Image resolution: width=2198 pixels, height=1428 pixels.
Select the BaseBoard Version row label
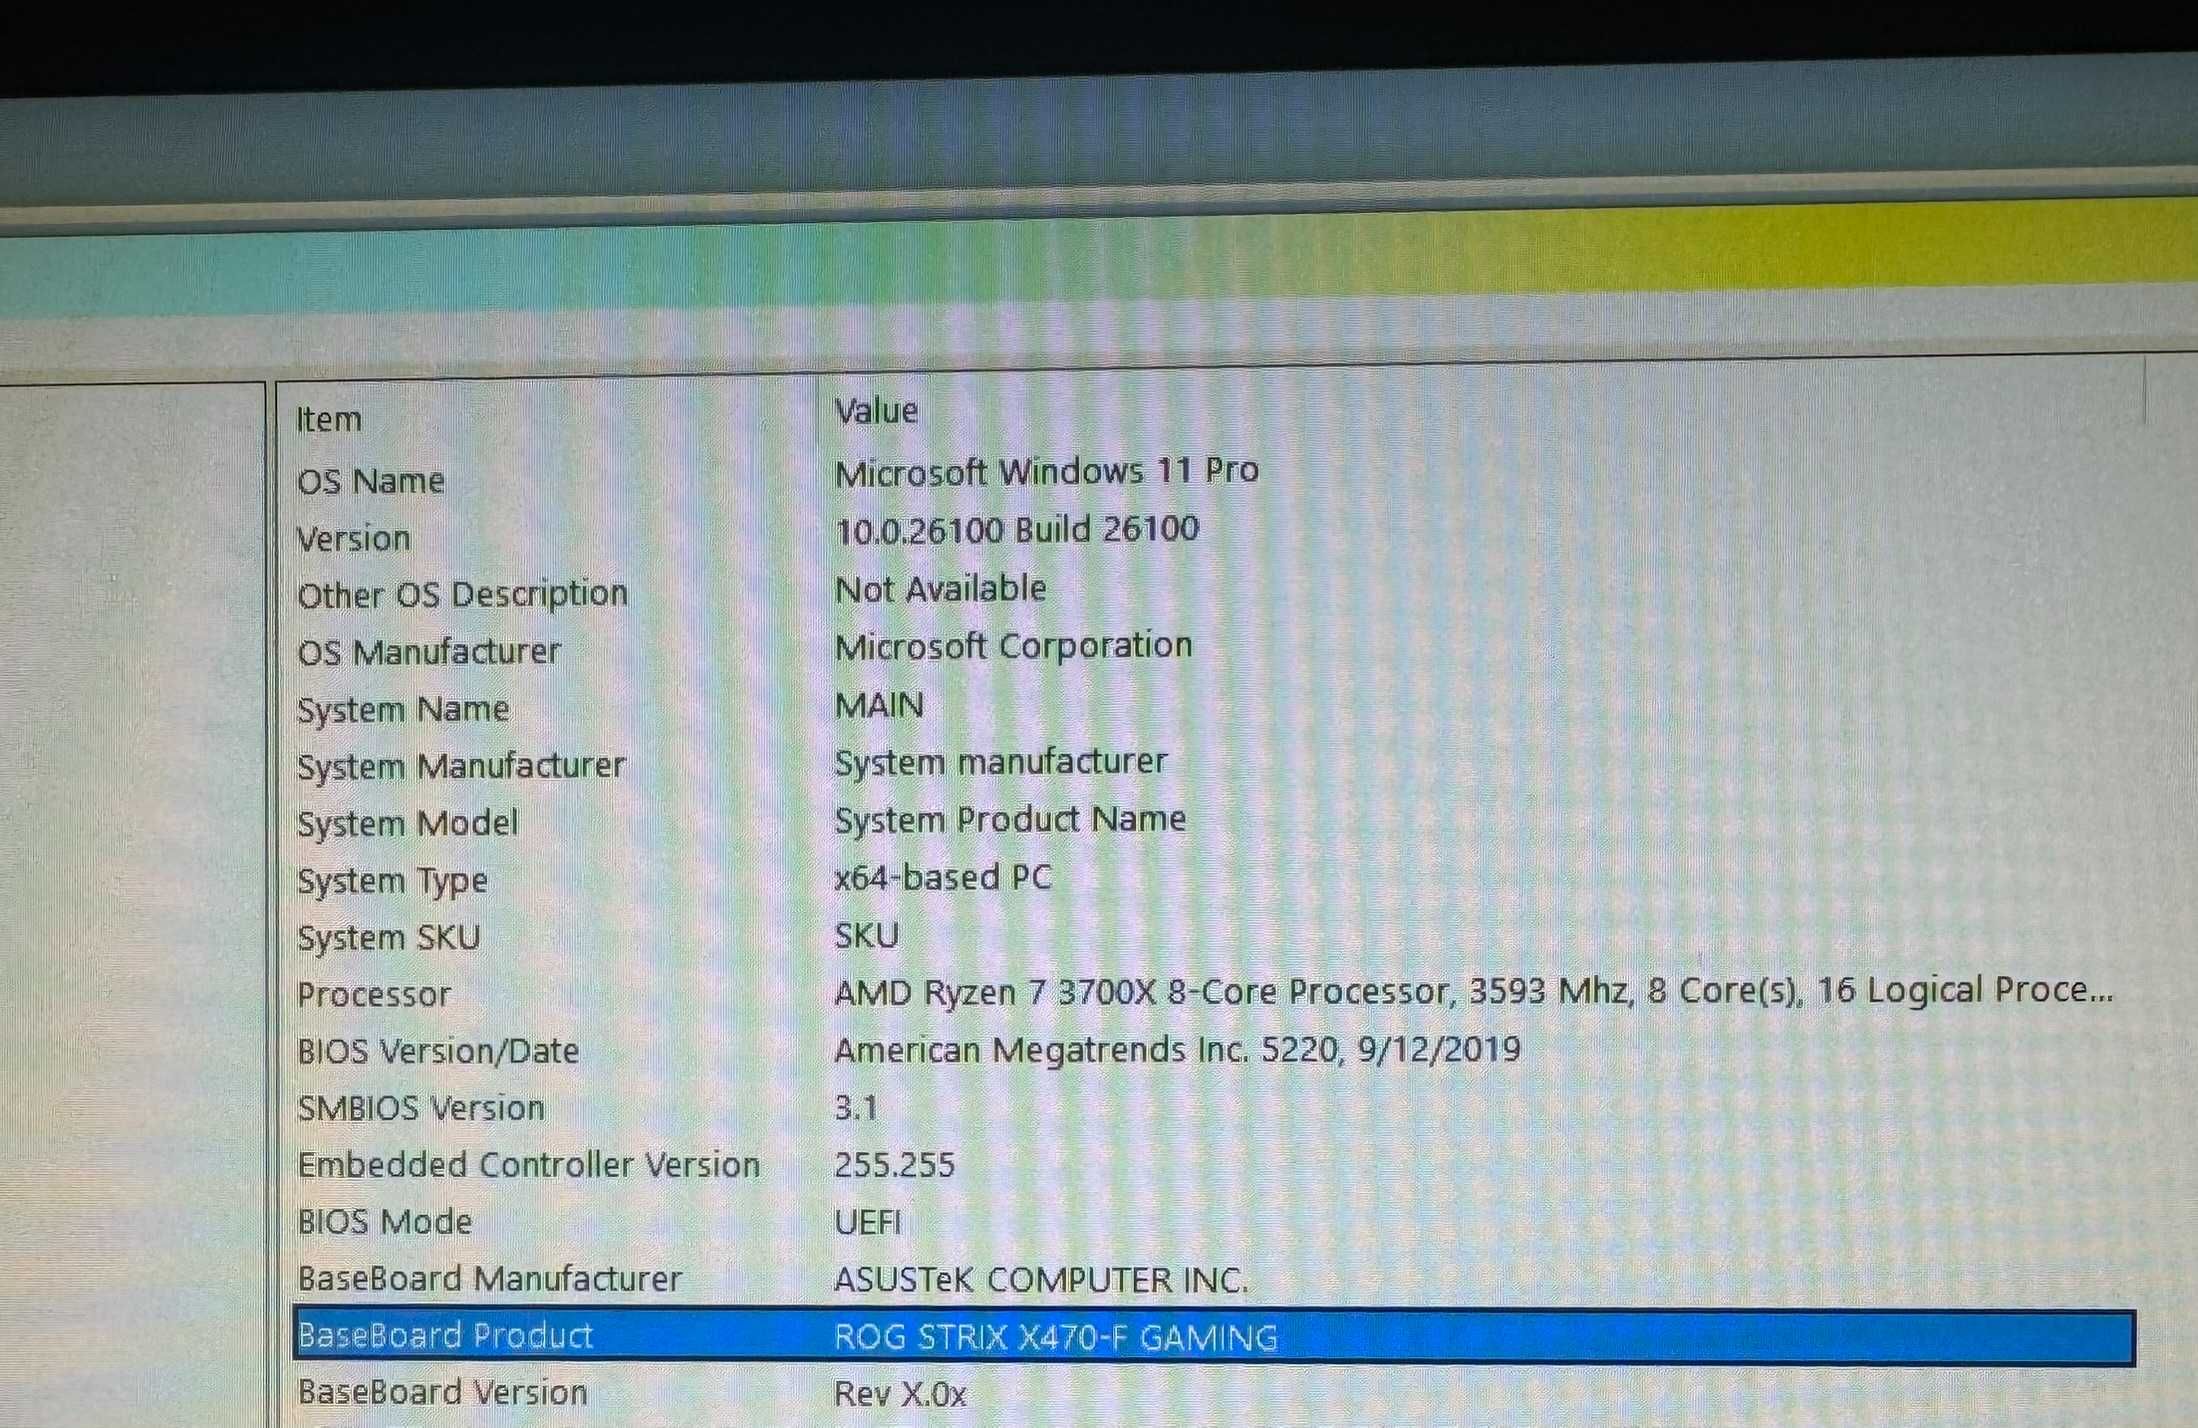click(442, 1392)
